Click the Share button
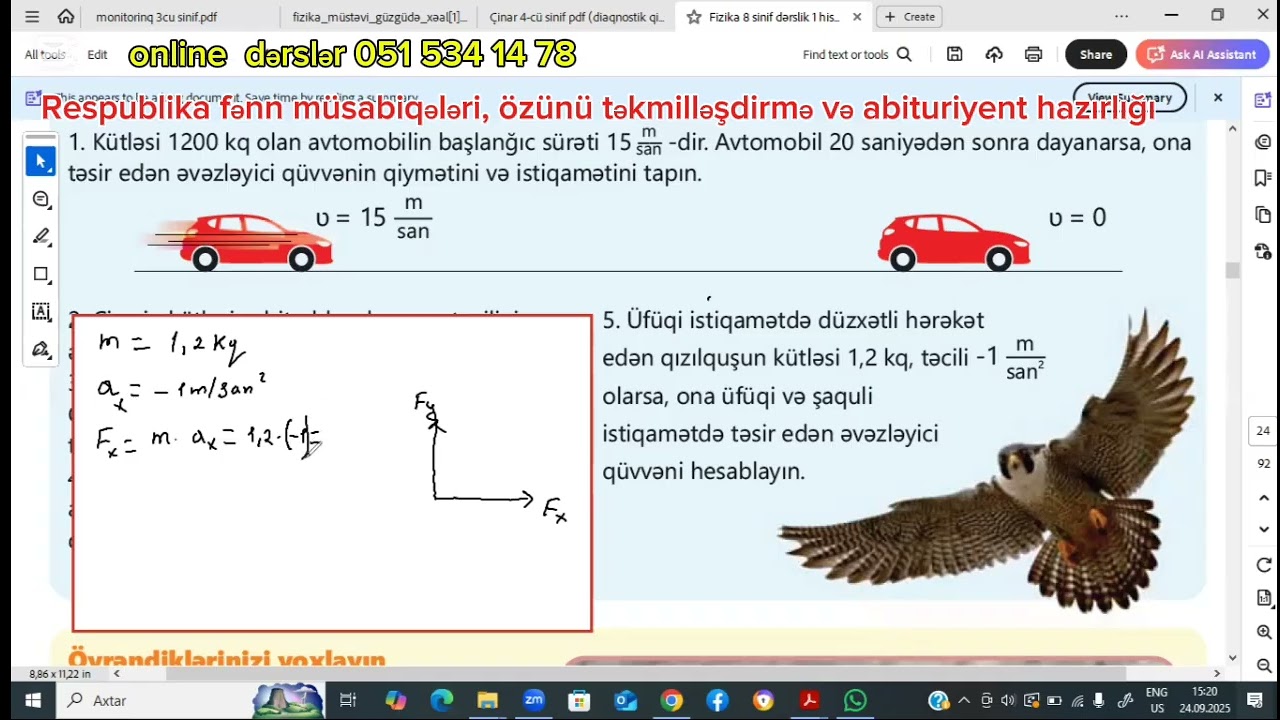Viewport: 1280px width, 720px height. coord(1096,55)
